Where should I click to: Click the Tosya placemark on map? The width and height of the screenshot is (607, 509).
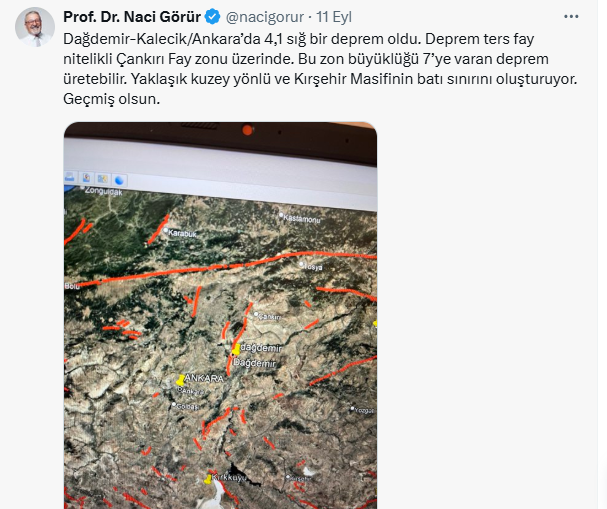point(311,266)
